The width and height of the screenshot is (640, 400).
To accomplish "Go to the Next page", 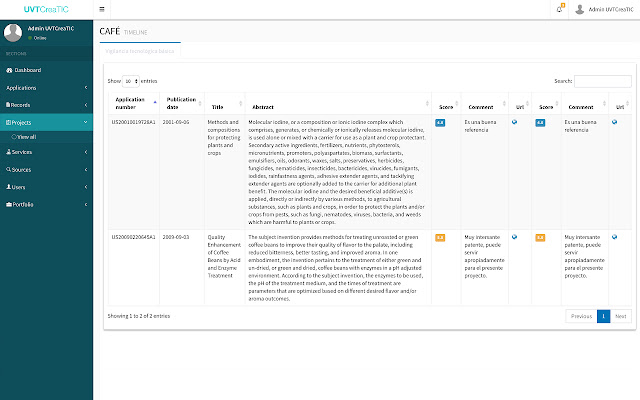I will tap(621, 316).
